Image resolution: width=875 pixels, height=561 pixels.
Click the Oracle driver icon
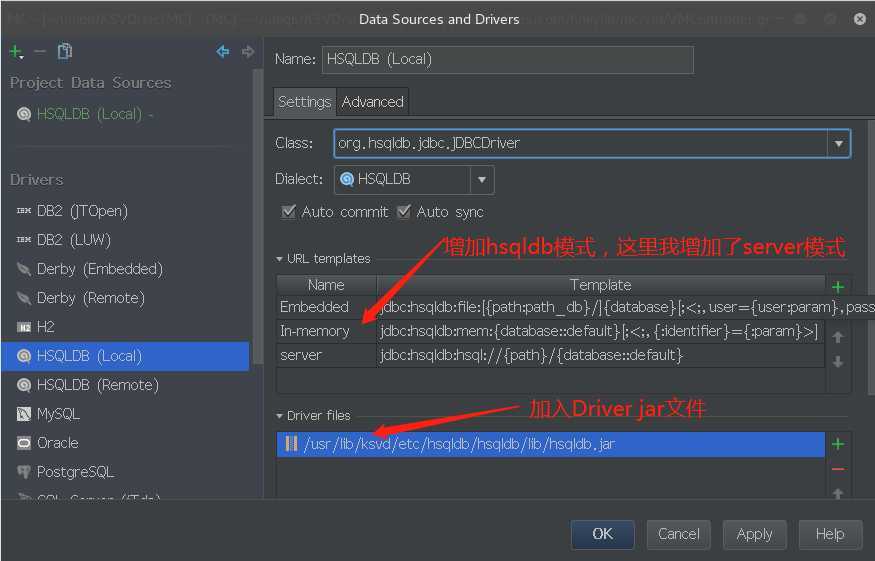click(23, 443)
